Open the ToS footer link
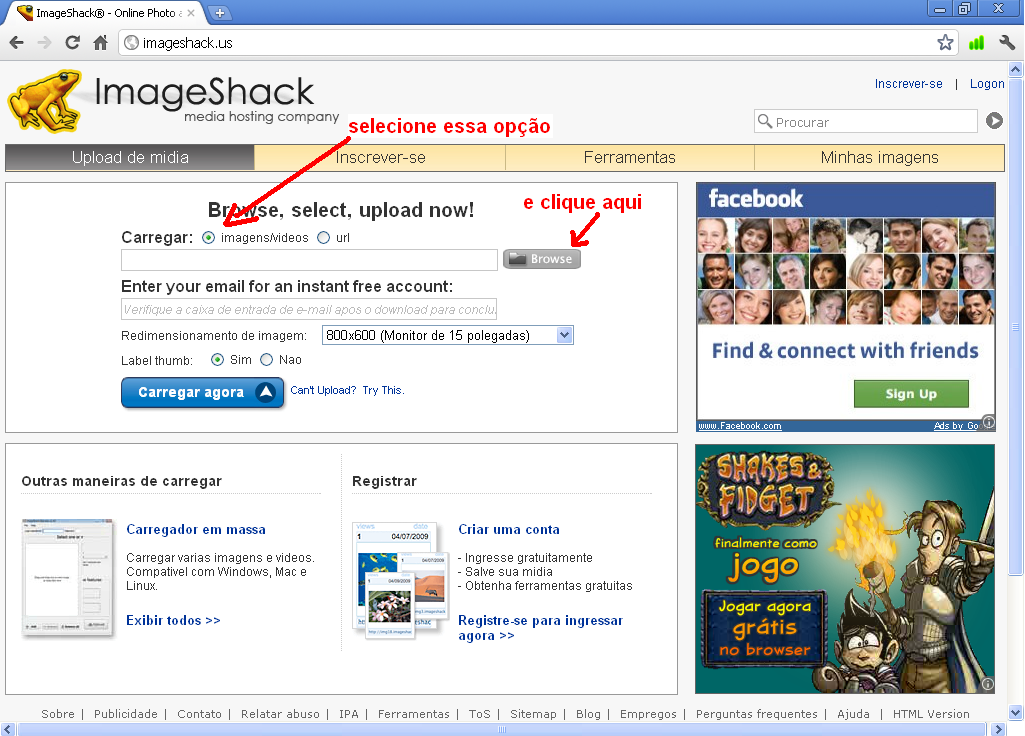 (479, 714)
